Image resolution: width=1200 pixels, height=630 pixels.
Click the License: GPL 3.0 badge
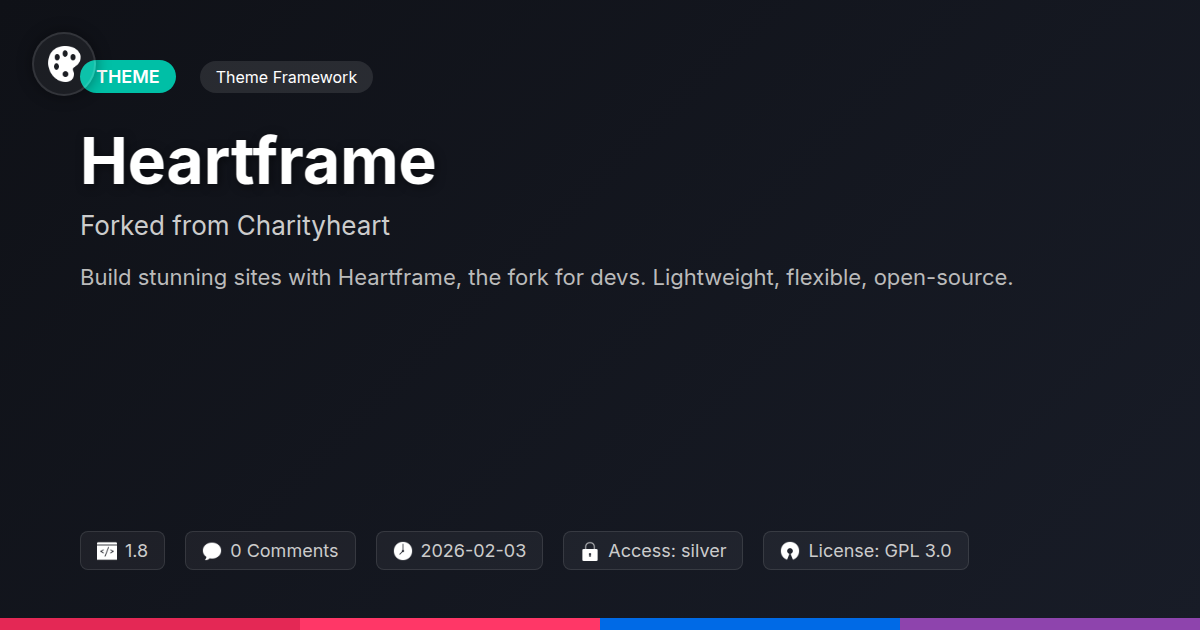point(866,551)
